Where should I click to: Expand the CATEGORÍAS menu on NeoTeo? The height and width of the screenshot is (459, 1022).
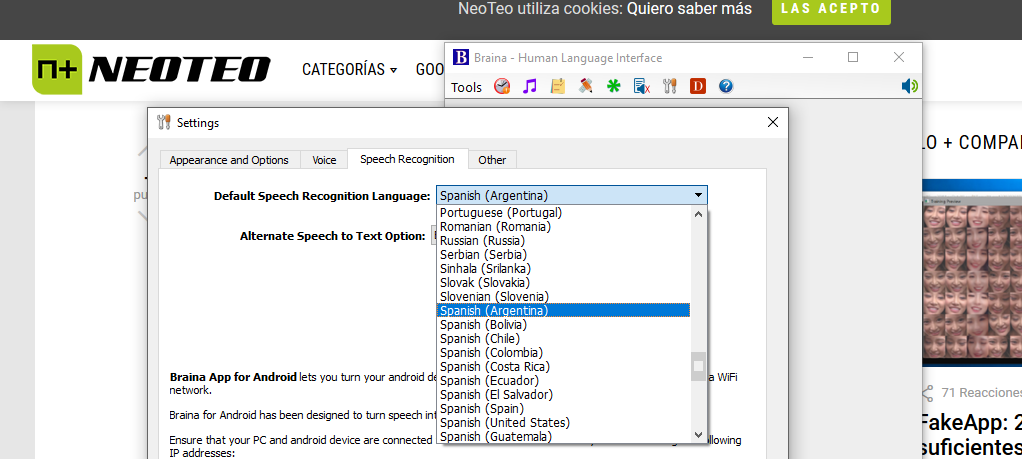tap(349, 69)
